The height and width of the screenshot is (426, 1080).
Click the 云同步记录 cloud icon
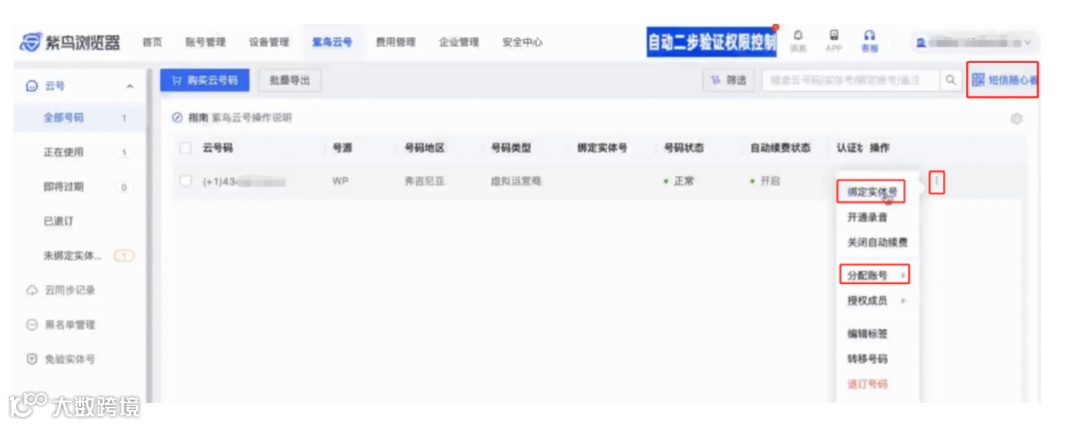31,290
